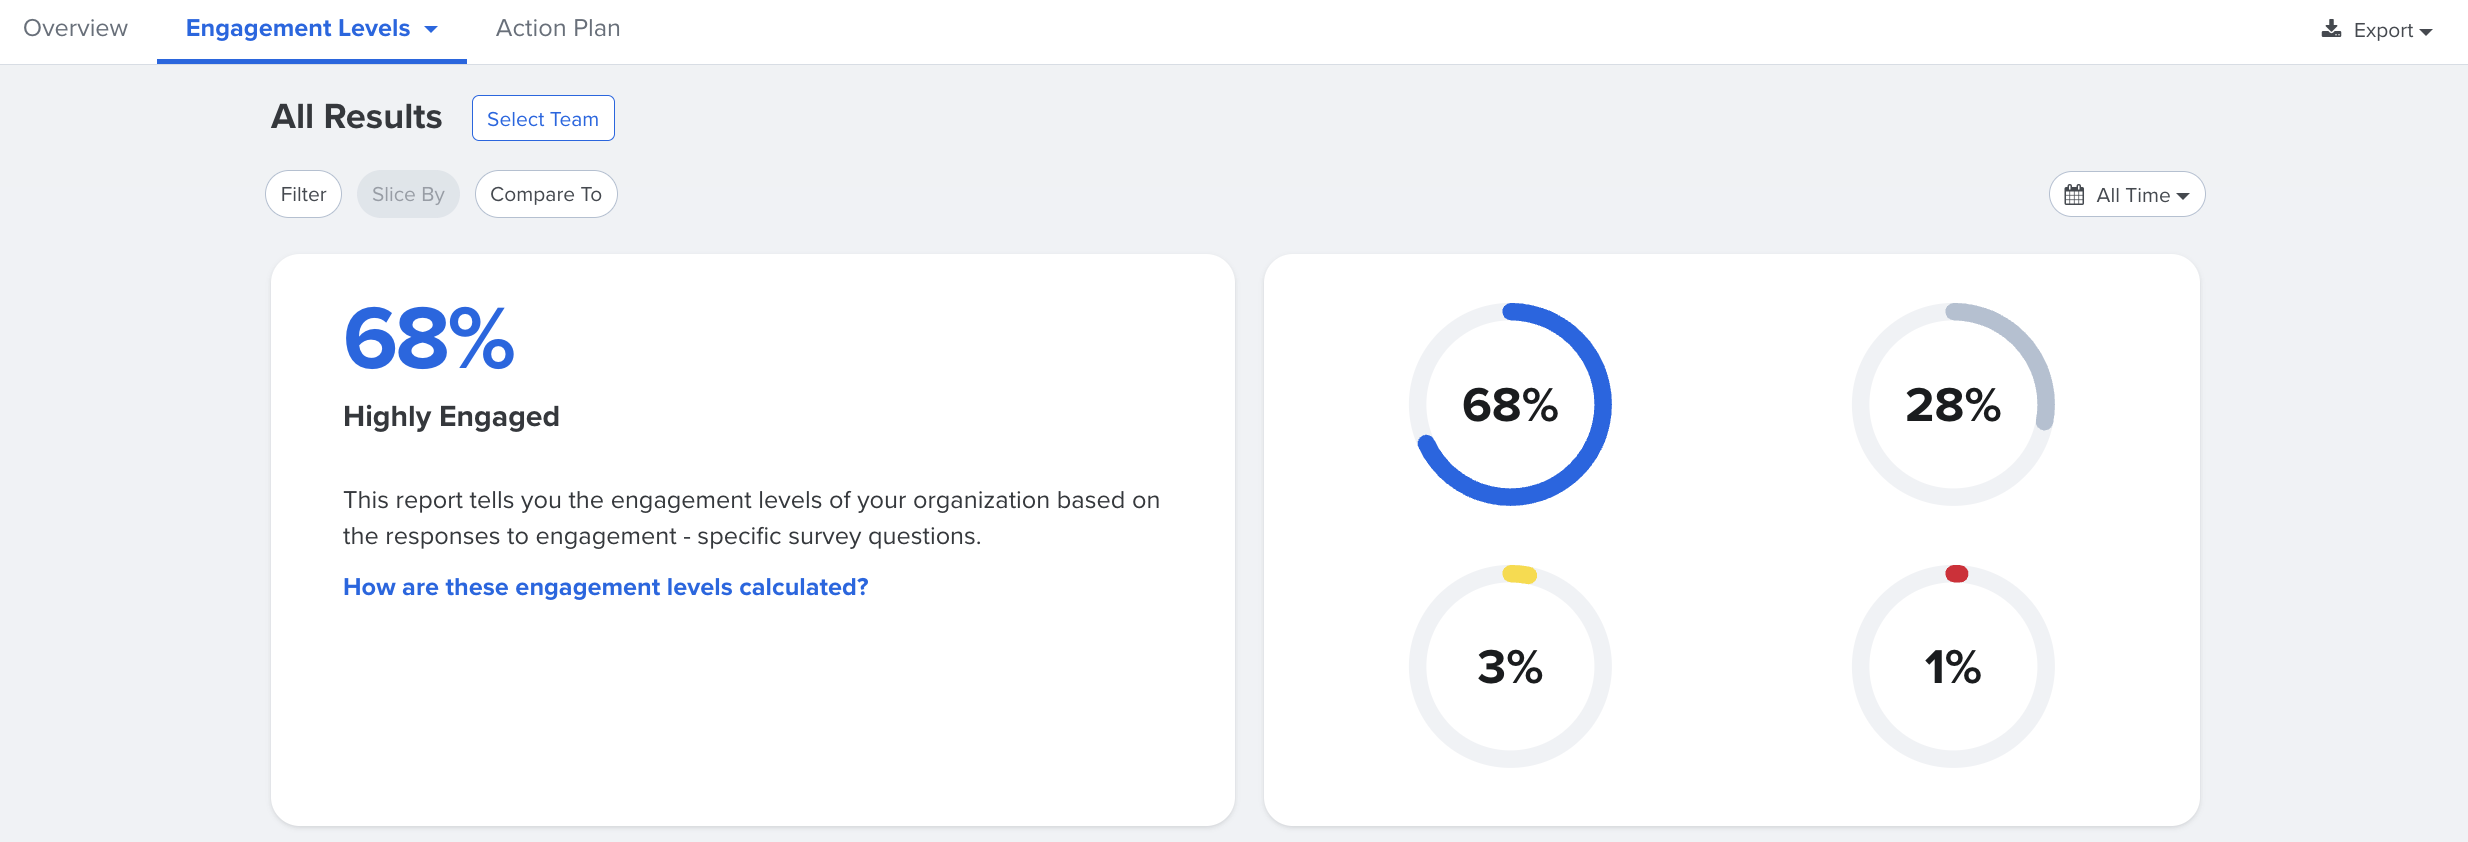Click the gray 28% donut chart
The width and height of the screenshot is (2468, 842).
click(1953, 405)
